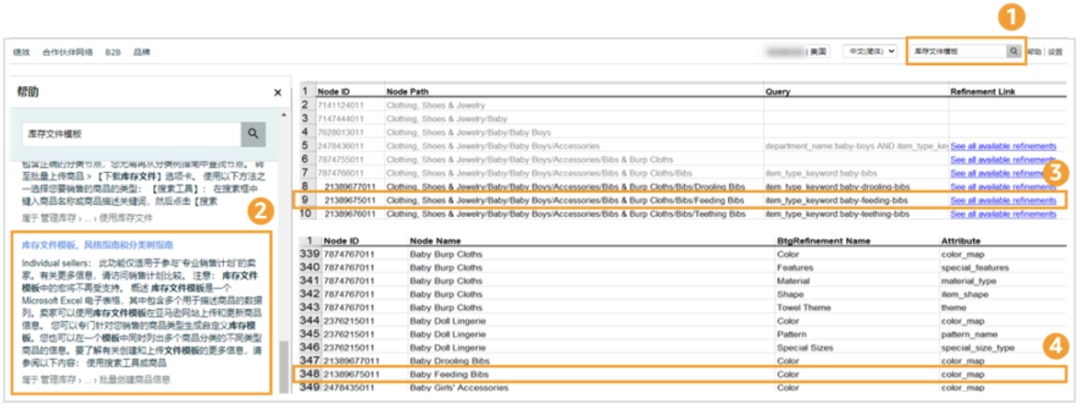Select the pattern_name attribute cell
The image size is (1080, 408).
[968, 334]
